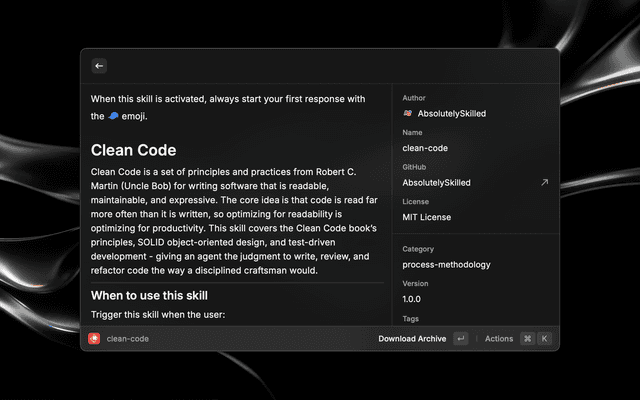Click the clean-code label in bottom bar

tap(128, 339)
